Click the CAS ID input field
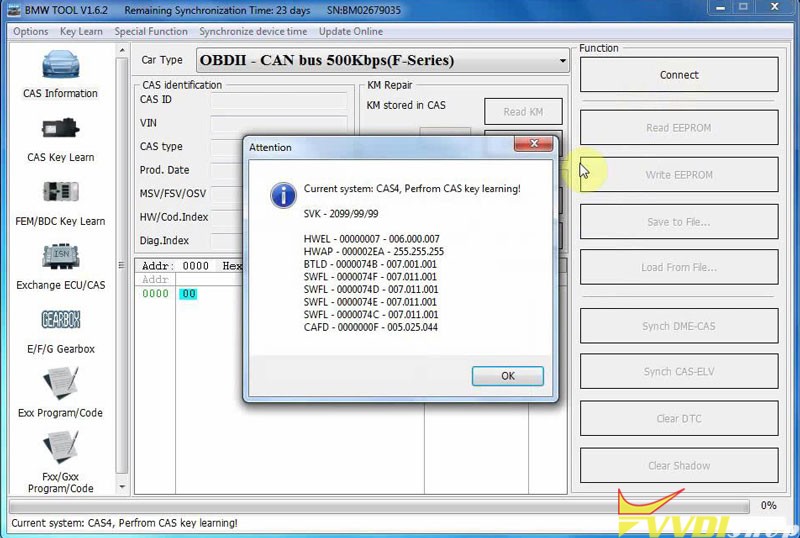800x538 pixels. 279,100
